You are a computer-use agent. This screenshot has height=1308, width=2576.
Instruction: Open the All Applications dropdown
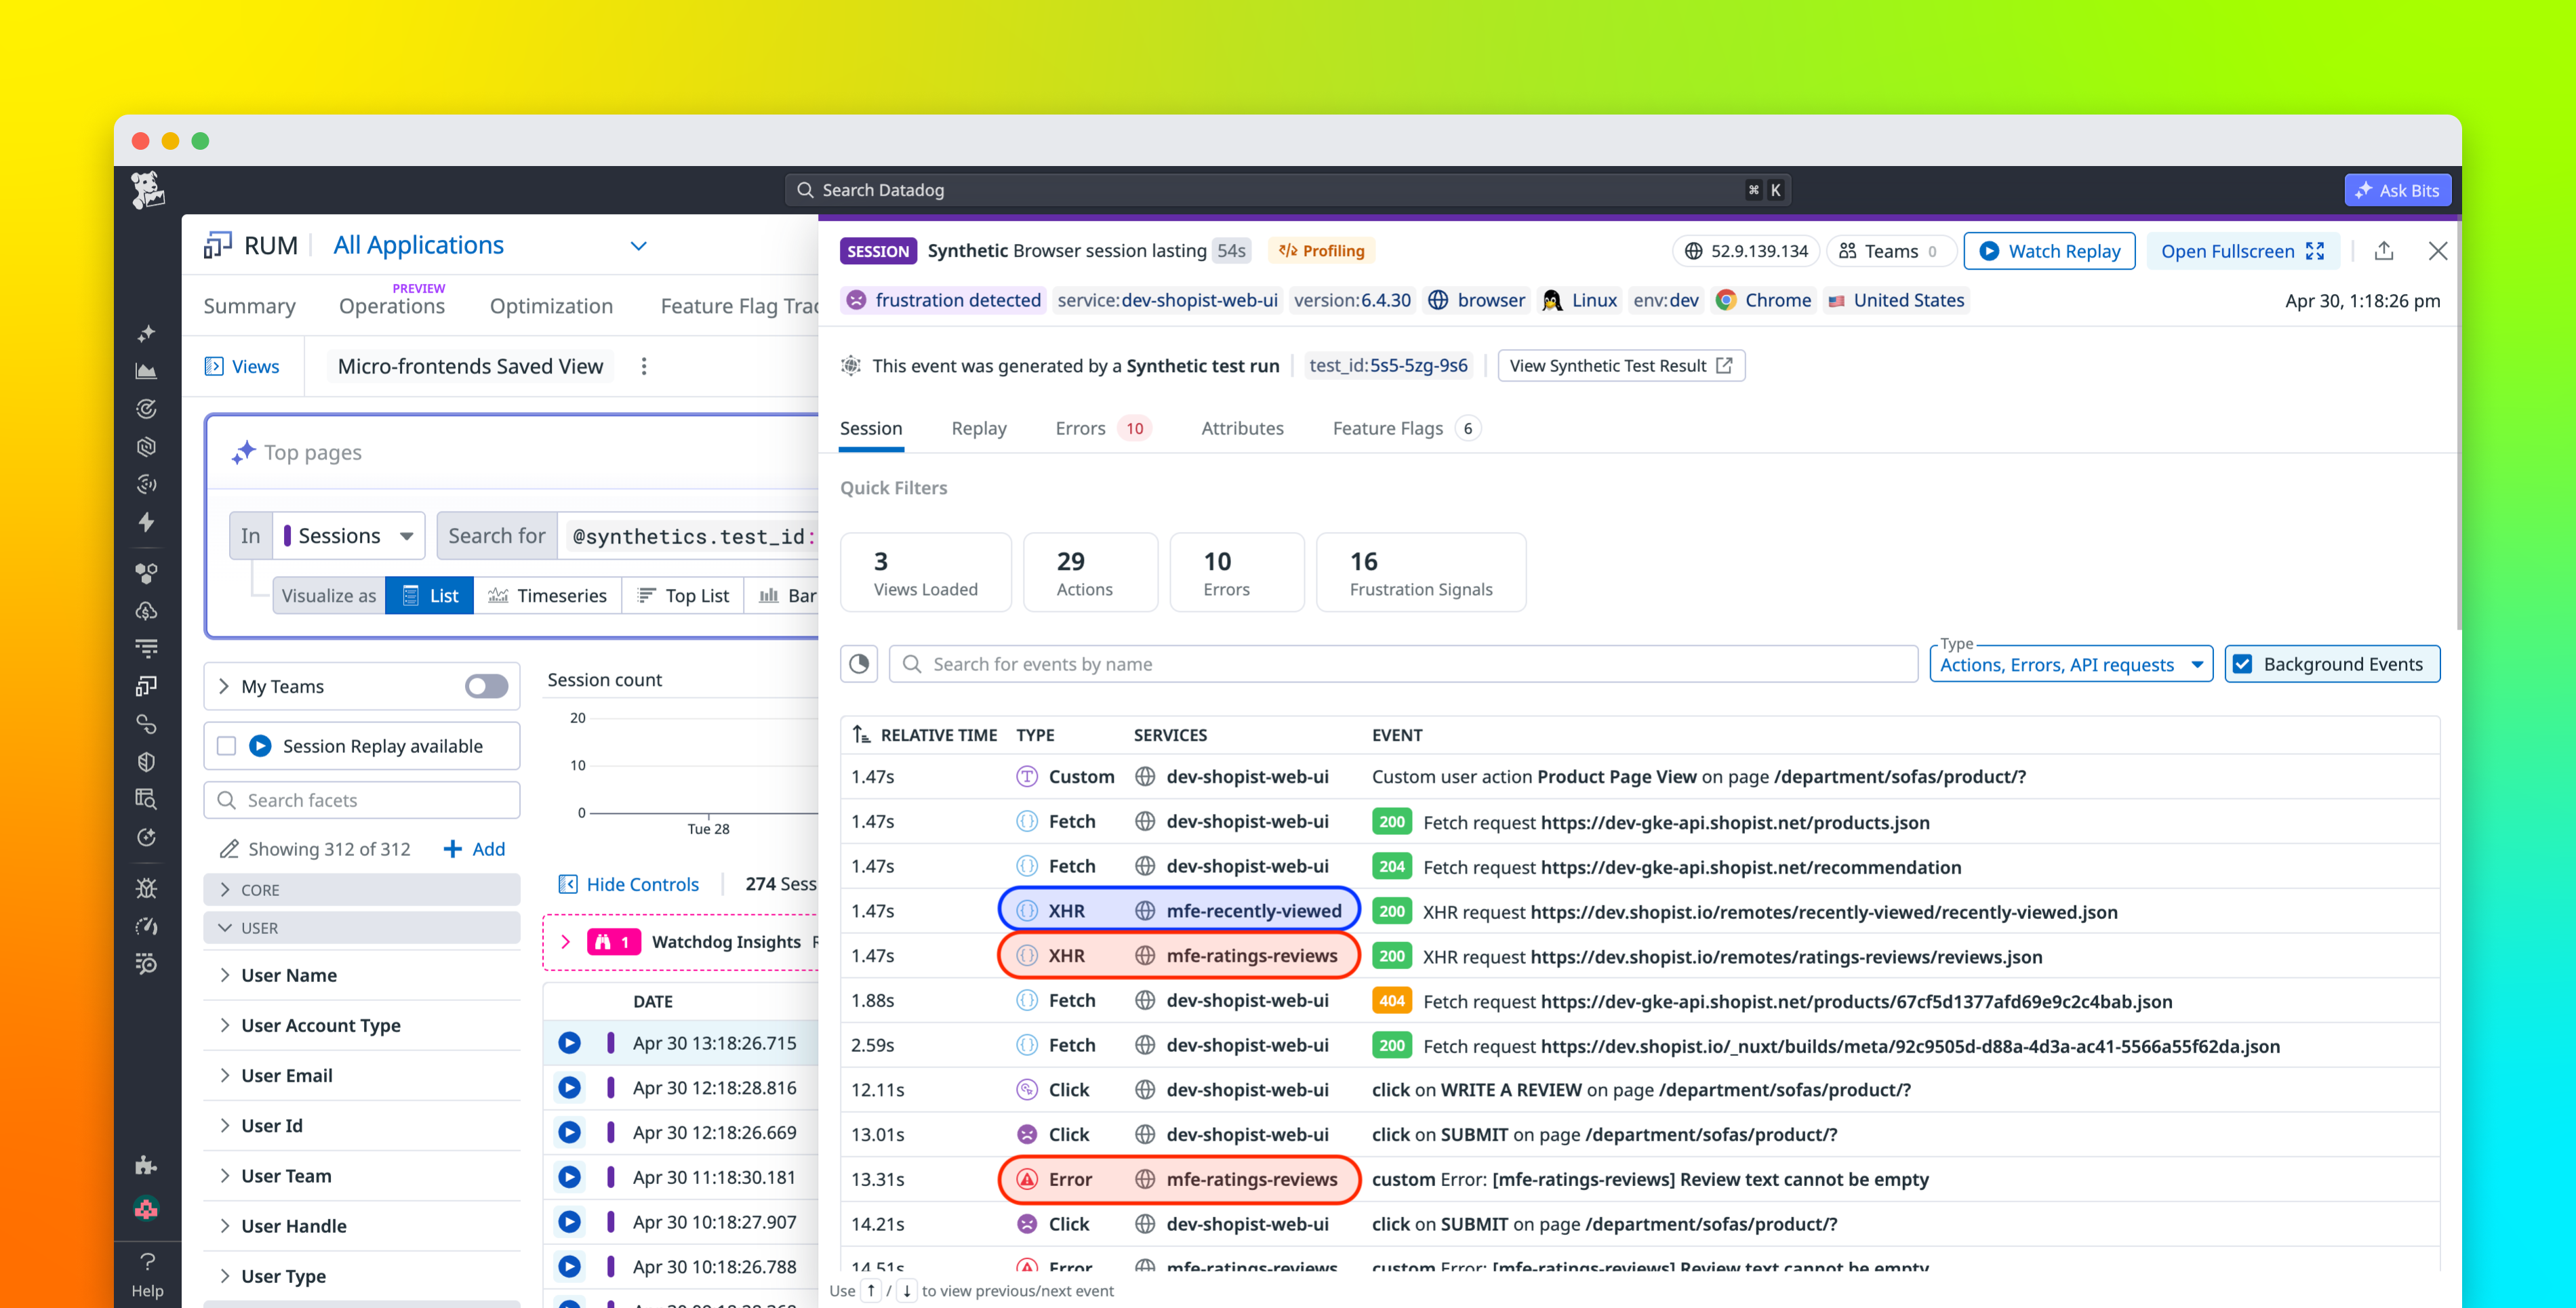click(x=490, y=245)
